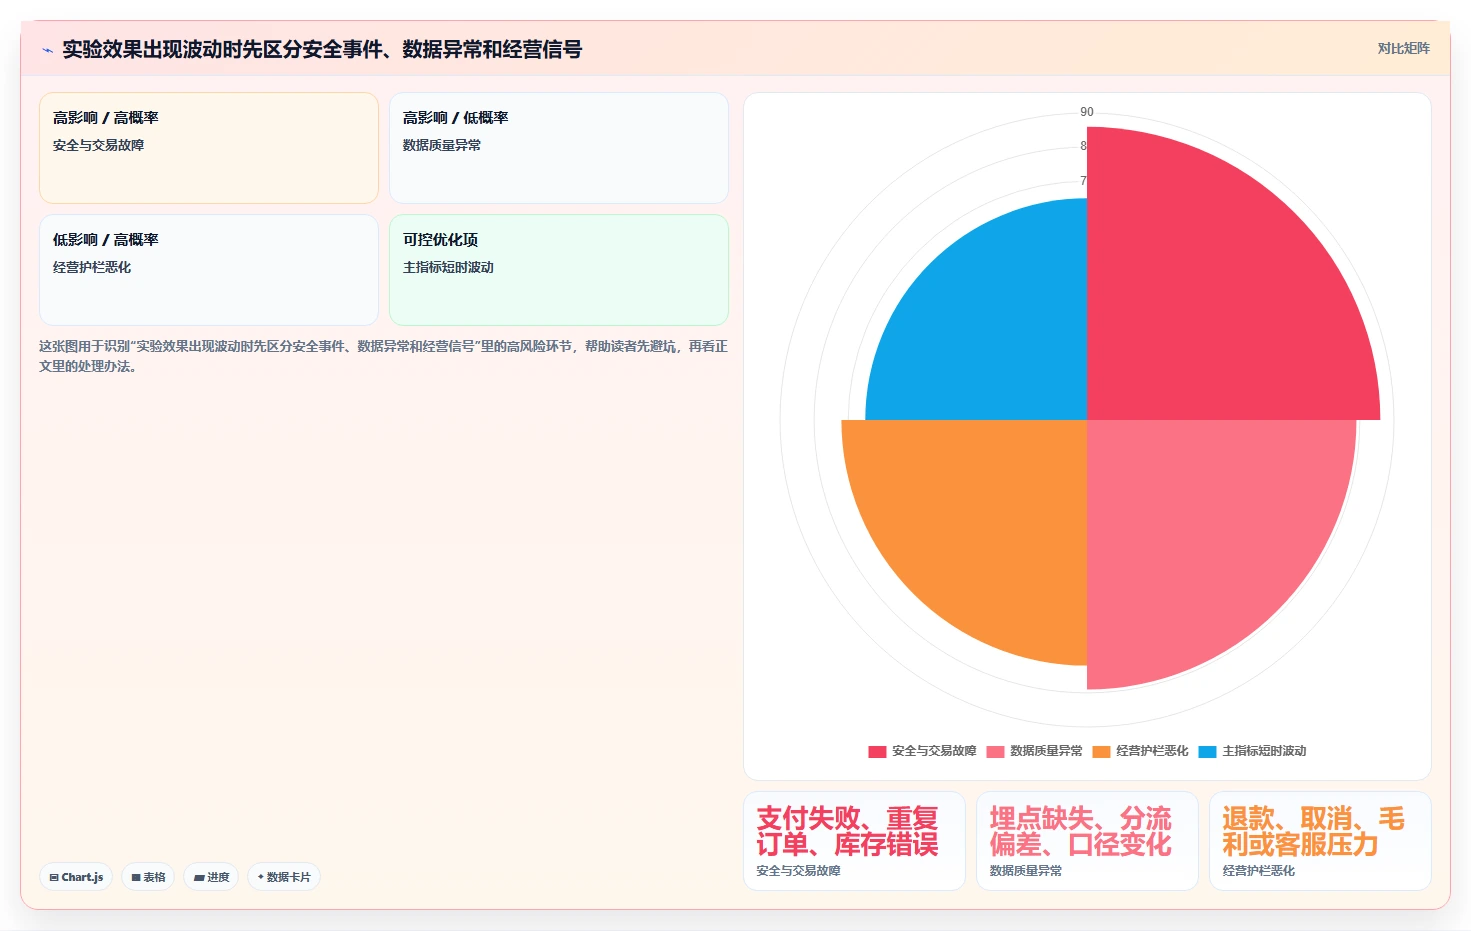Image resolution: width=1471 pixels, height=931 pixels.
Task: Click 安全与交易故障 caption under the red data card
Action: [x=798, y=871]
